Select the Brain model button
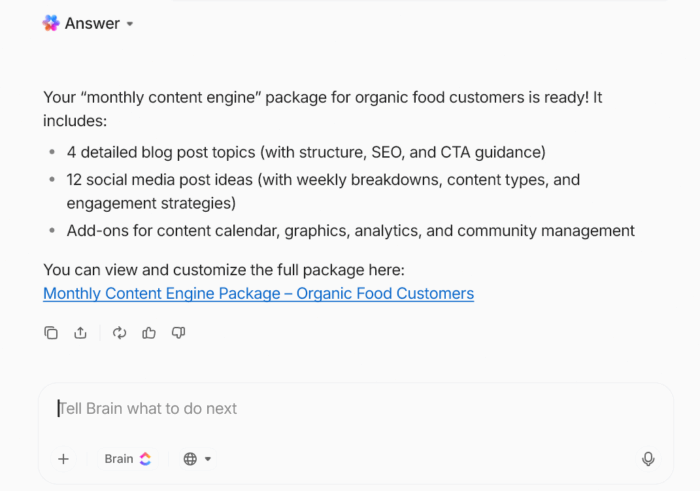 (x=119, y=459)
